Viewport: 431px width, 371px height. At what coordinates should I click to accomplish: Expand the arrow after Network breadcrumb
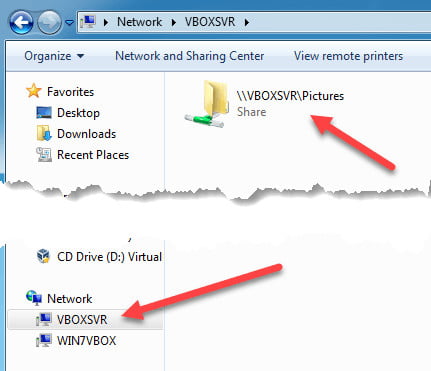(x=174, y=22)
